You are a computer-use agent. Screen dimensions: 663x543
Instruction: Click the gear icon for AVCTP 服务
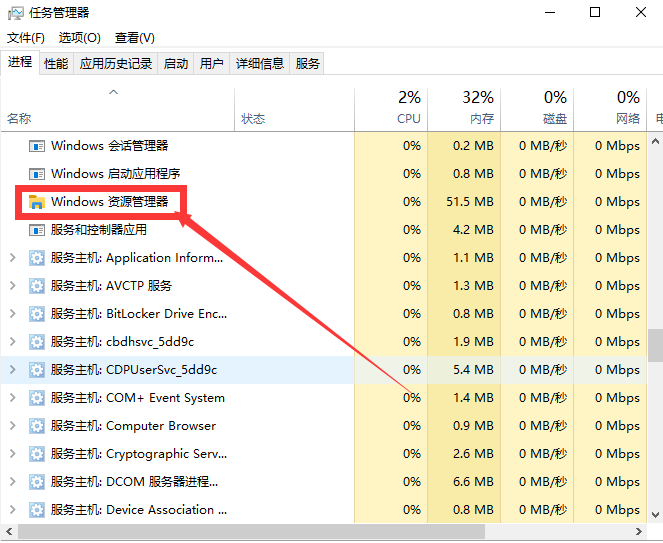coord(37,286)
